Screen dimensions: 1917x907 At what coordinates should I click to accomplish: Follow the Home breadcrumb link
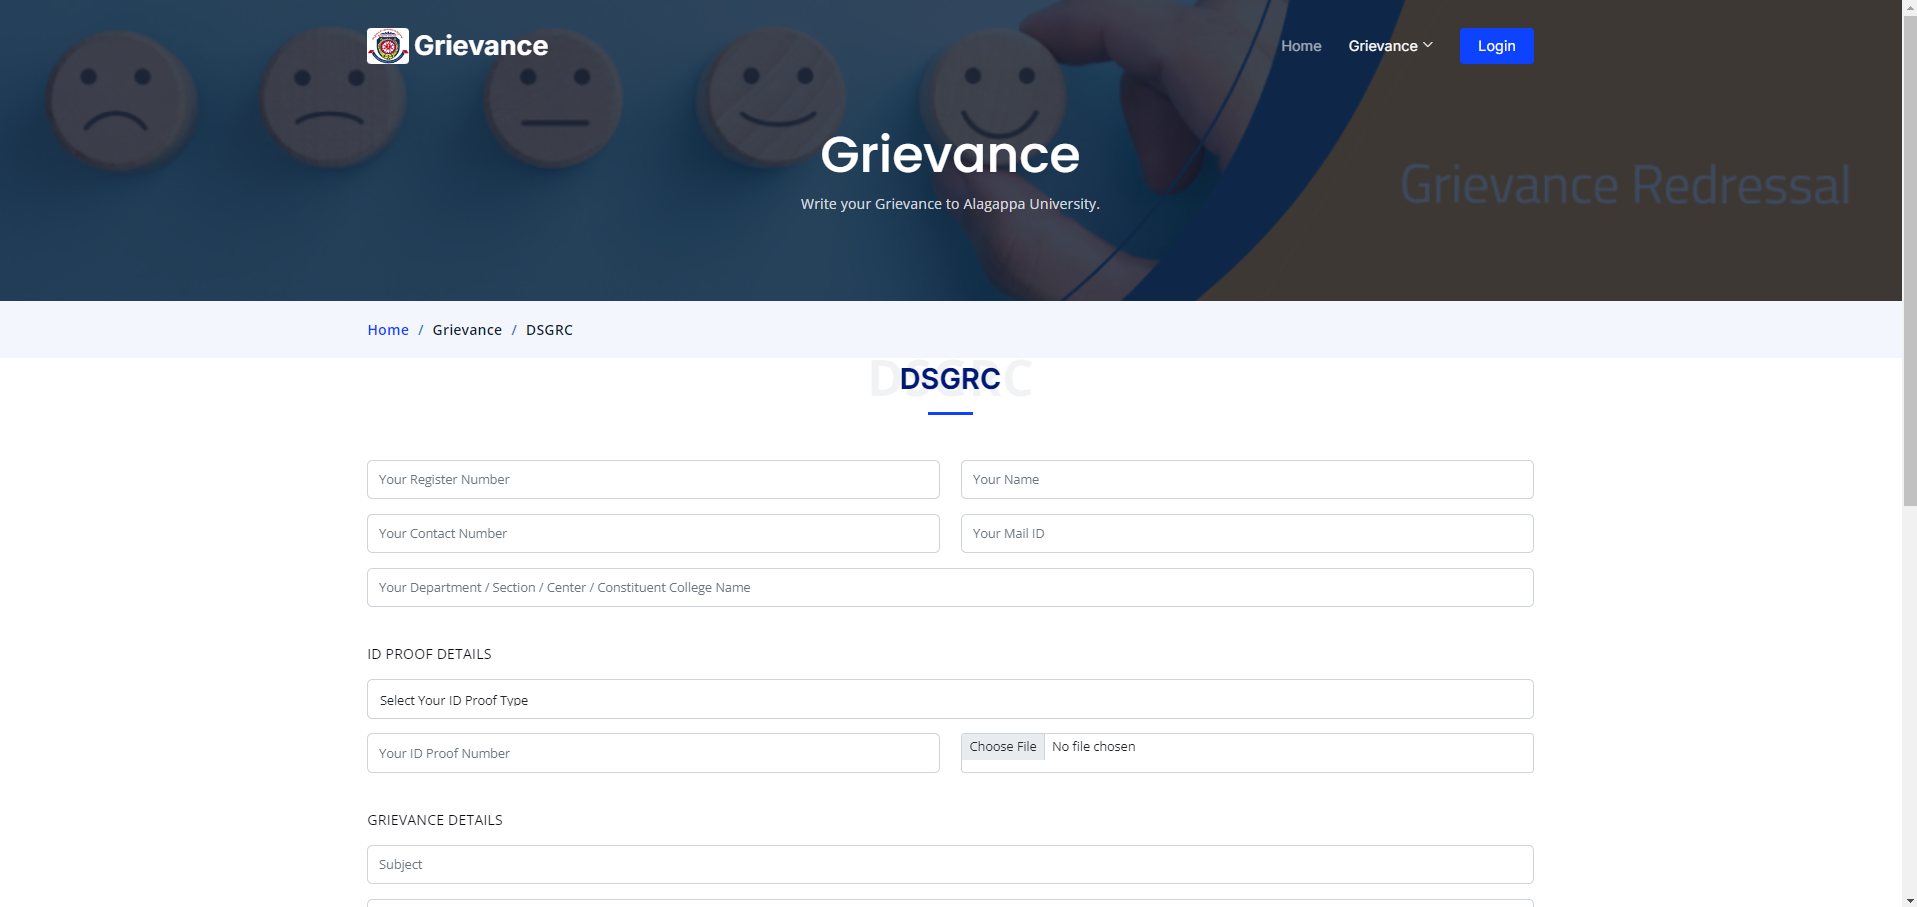(x=388, y=330)
